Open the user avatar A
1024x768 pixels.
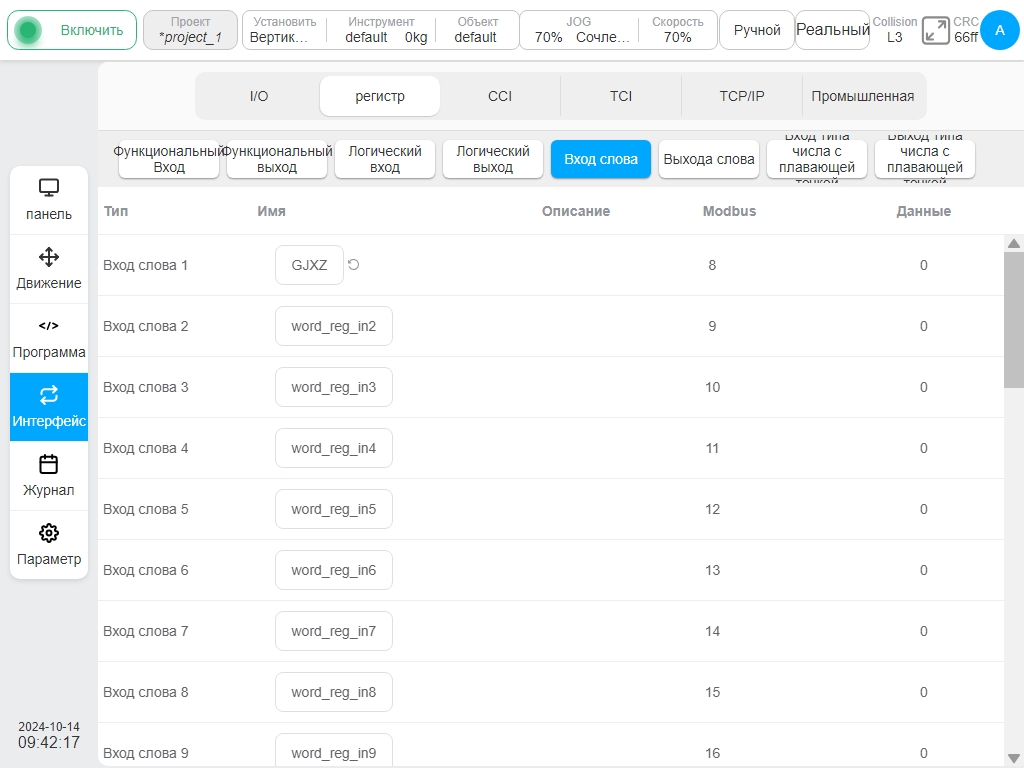click(1000, 30)
